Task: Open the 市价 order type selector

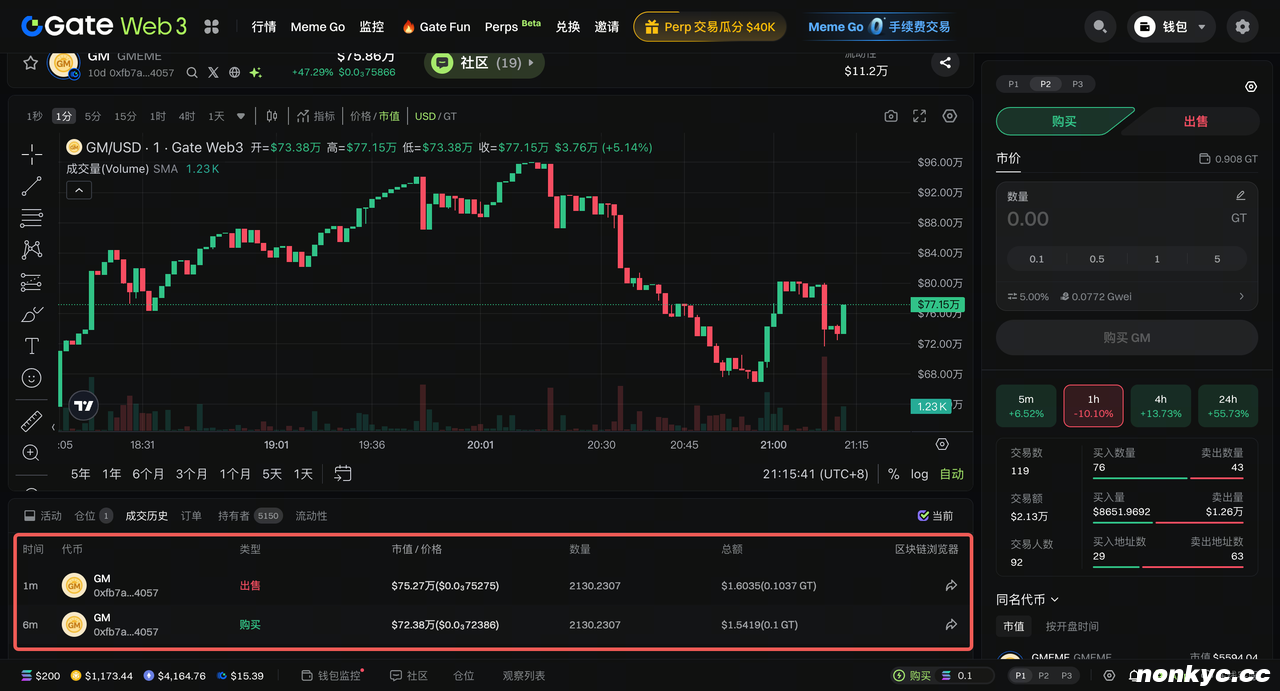Action: click(x=1008, y=158)
